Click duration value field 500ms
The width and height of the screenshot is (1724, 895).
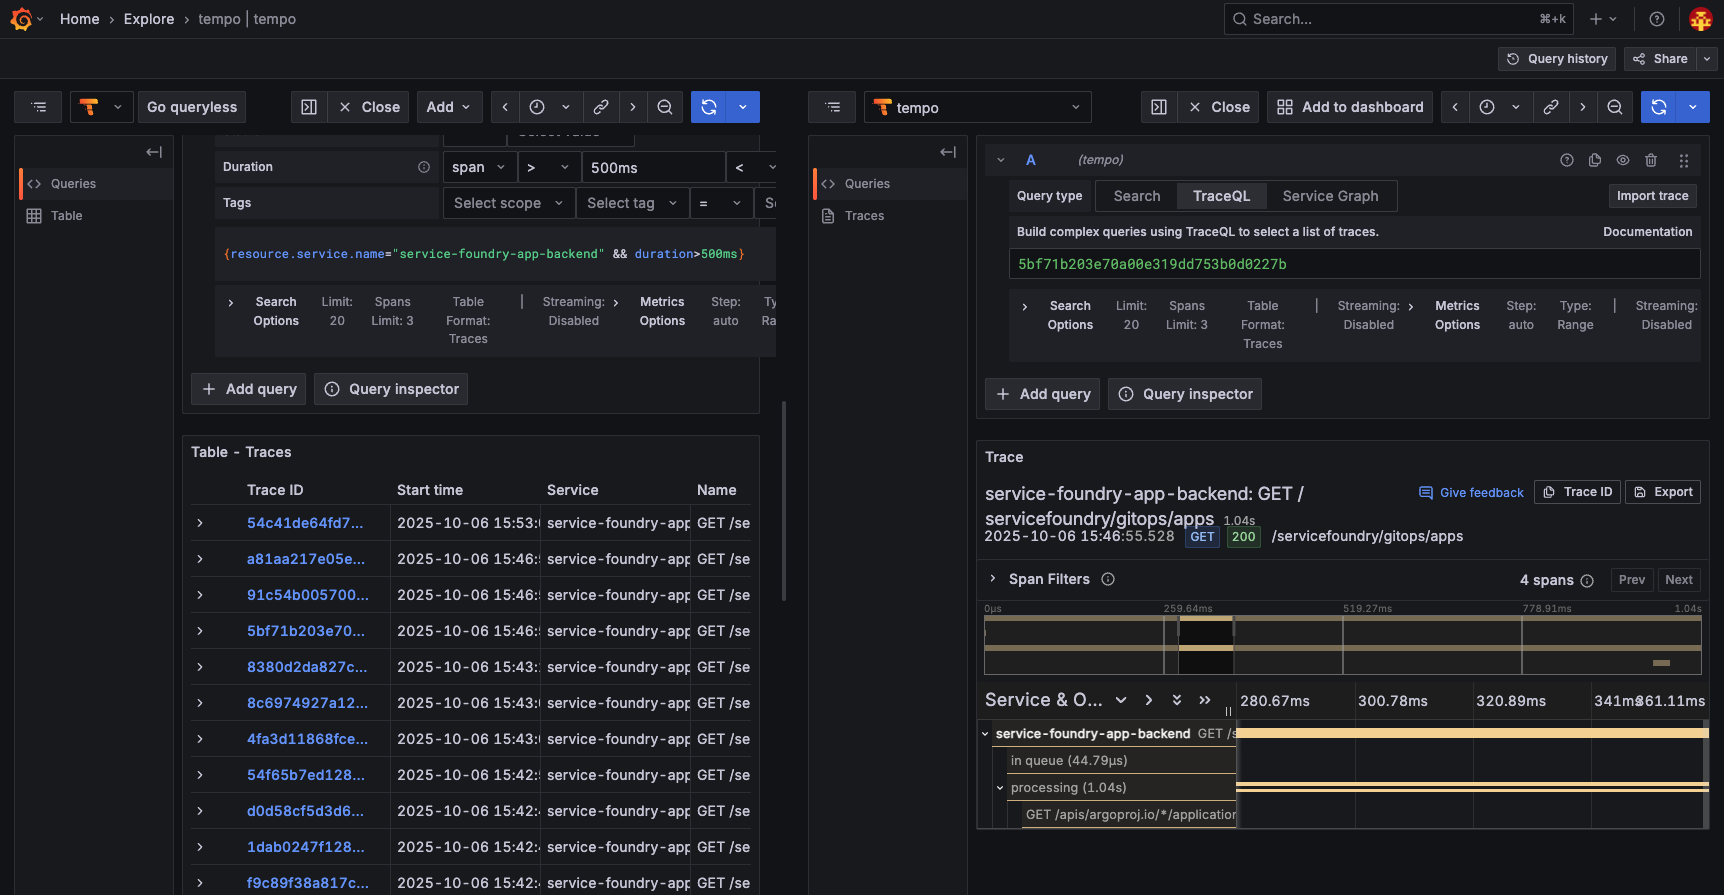(653, 167)
